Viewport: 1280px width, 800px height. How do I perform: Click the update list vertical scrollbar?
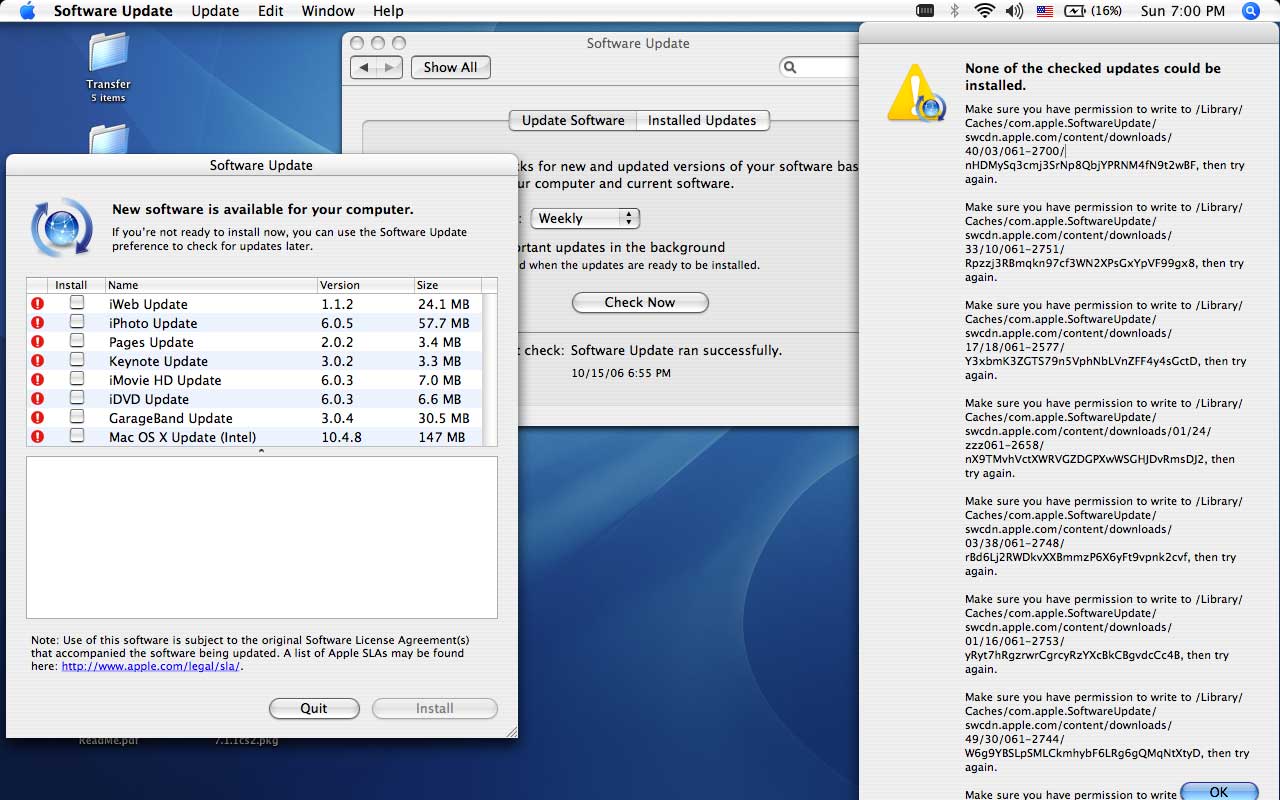tap(490, 369)
